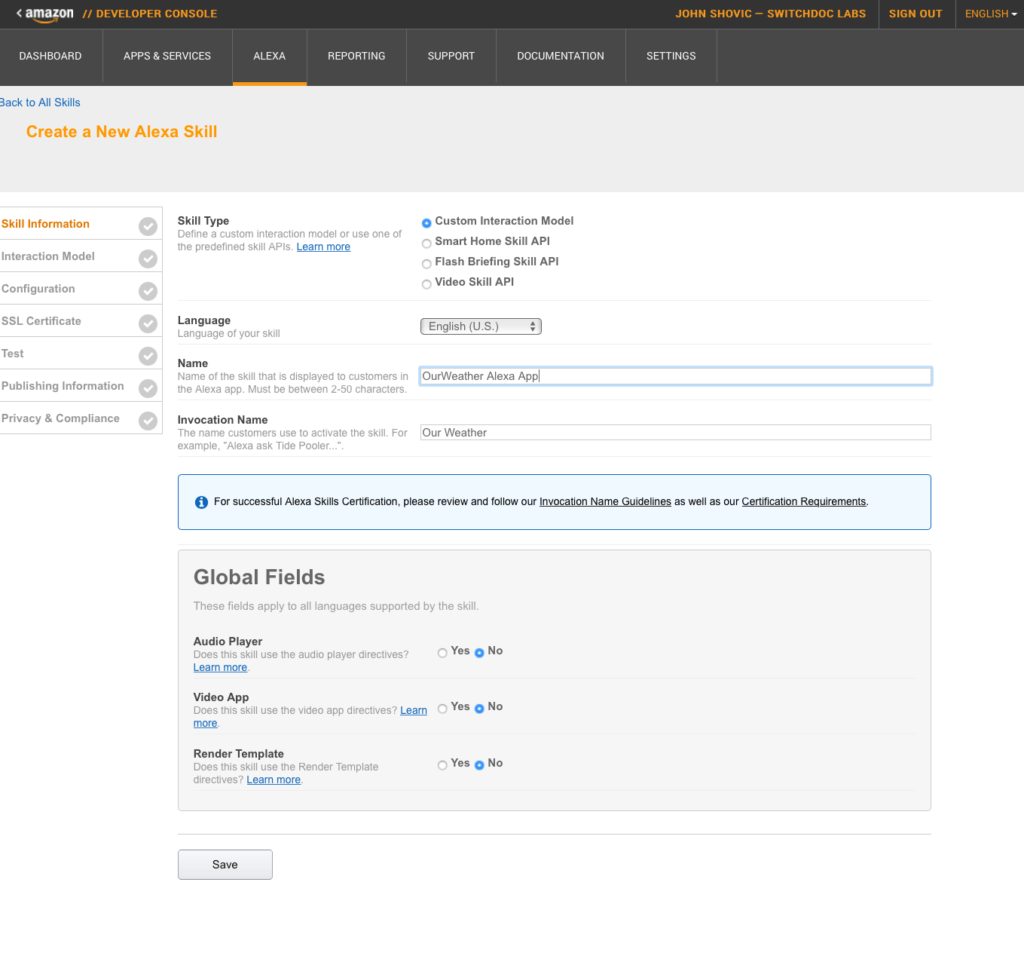Click the Invocation Name input field
This screenshot has width=1024, height=980.
click(x=675, y=432)
